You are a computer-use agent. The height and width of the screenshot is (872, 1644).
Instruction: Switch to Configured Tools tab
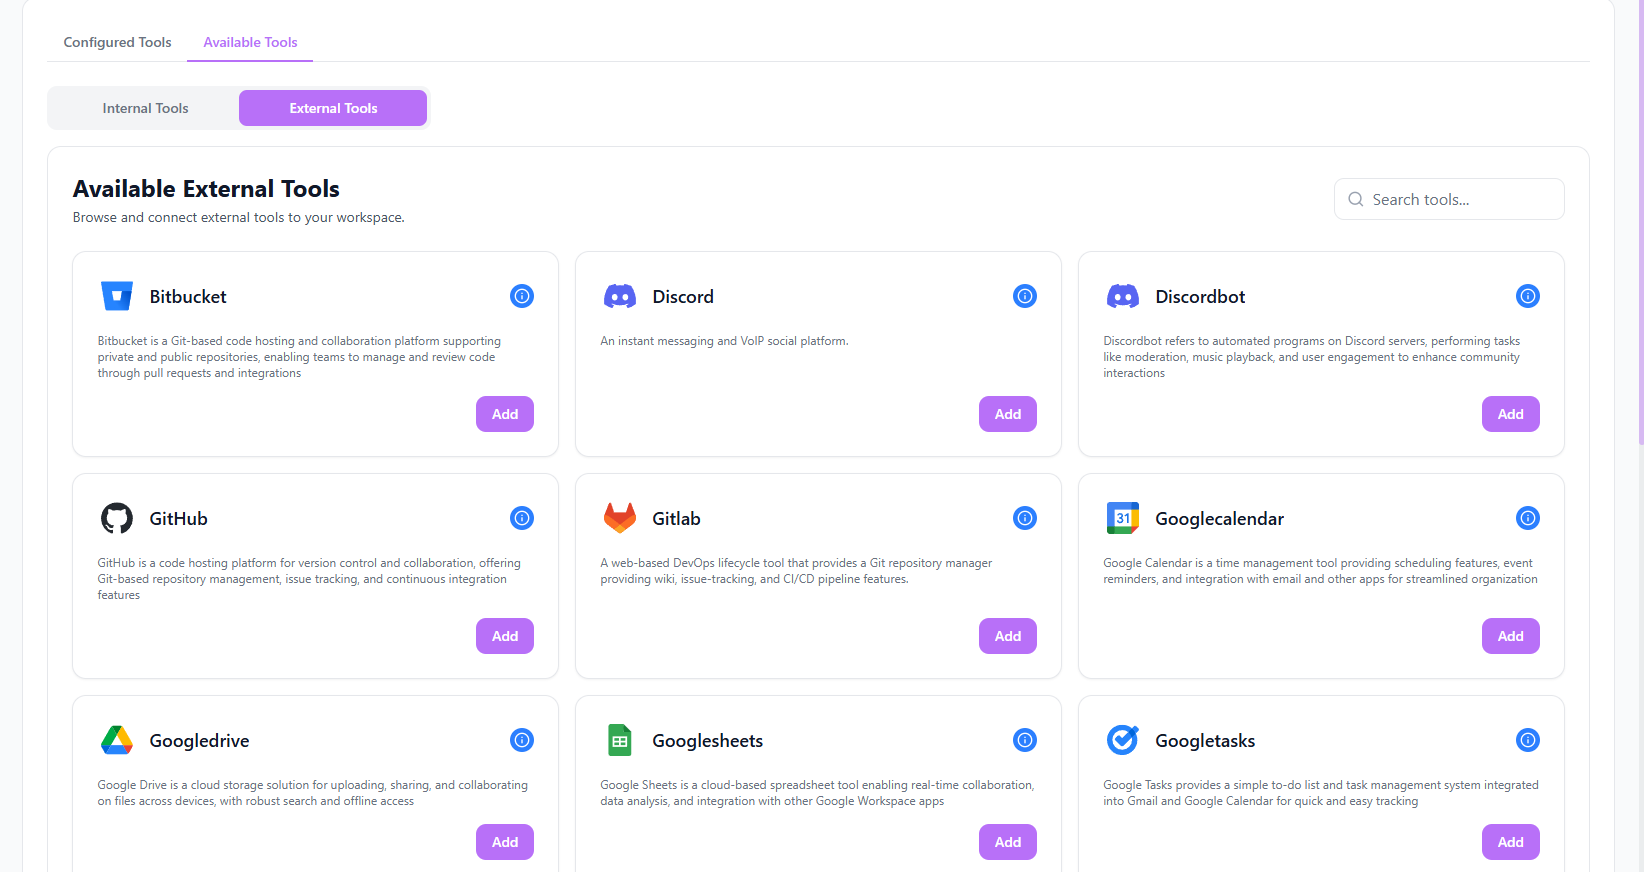click(117, 42)
